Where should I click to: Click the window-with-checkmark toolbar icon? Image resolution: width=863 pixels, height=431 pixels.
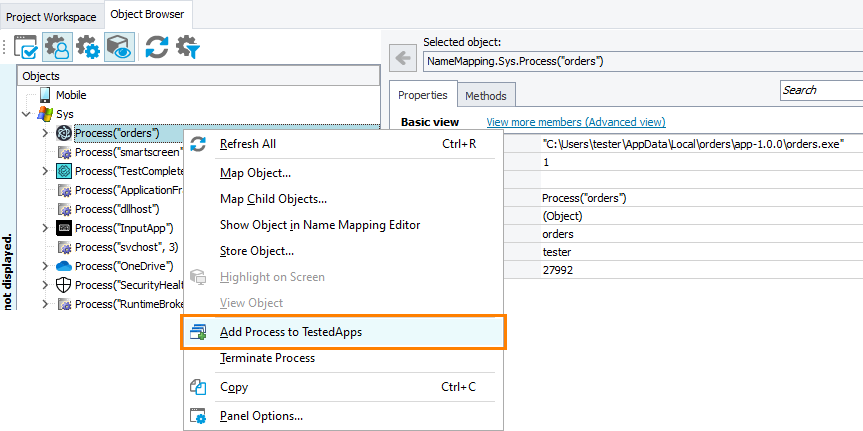26,47
